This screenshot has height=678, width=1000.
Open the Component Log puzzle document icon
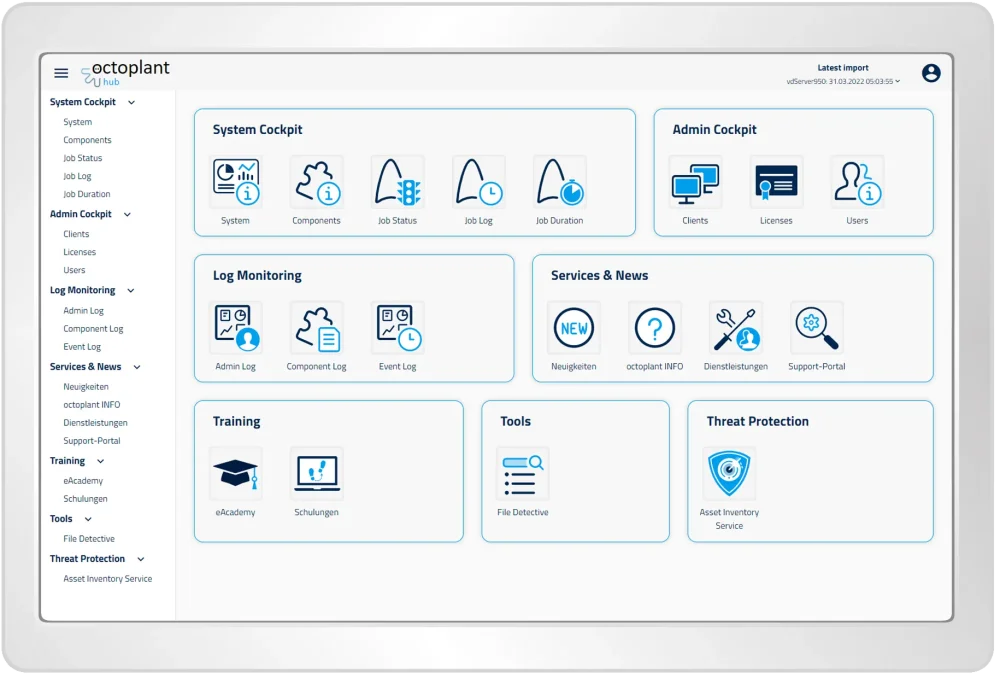317,328
